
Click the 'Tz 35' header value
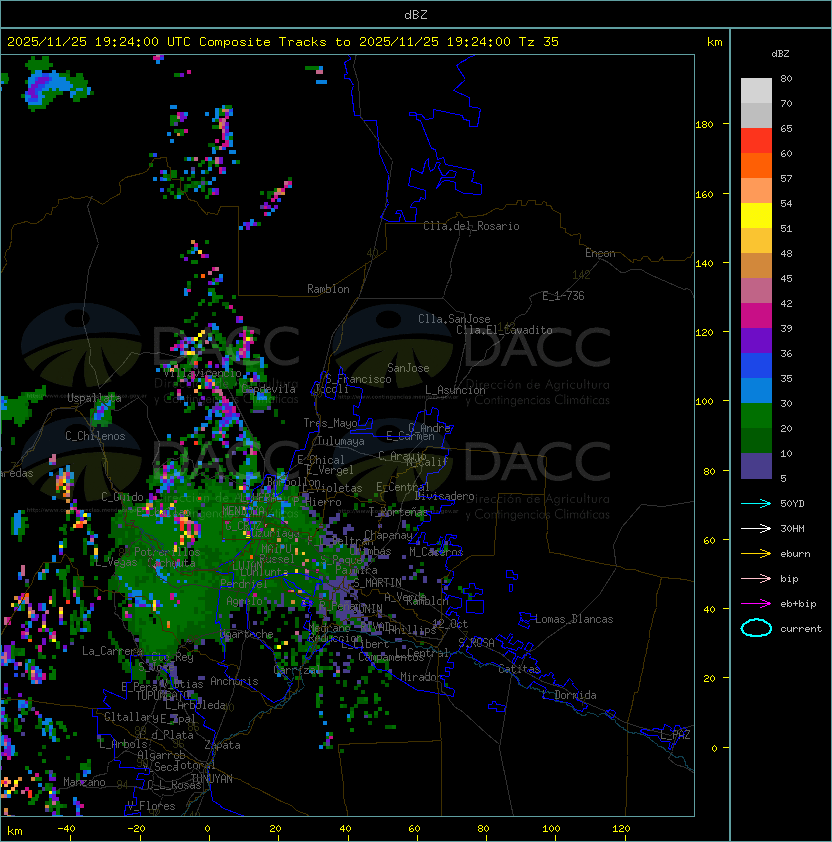point(539,42)
